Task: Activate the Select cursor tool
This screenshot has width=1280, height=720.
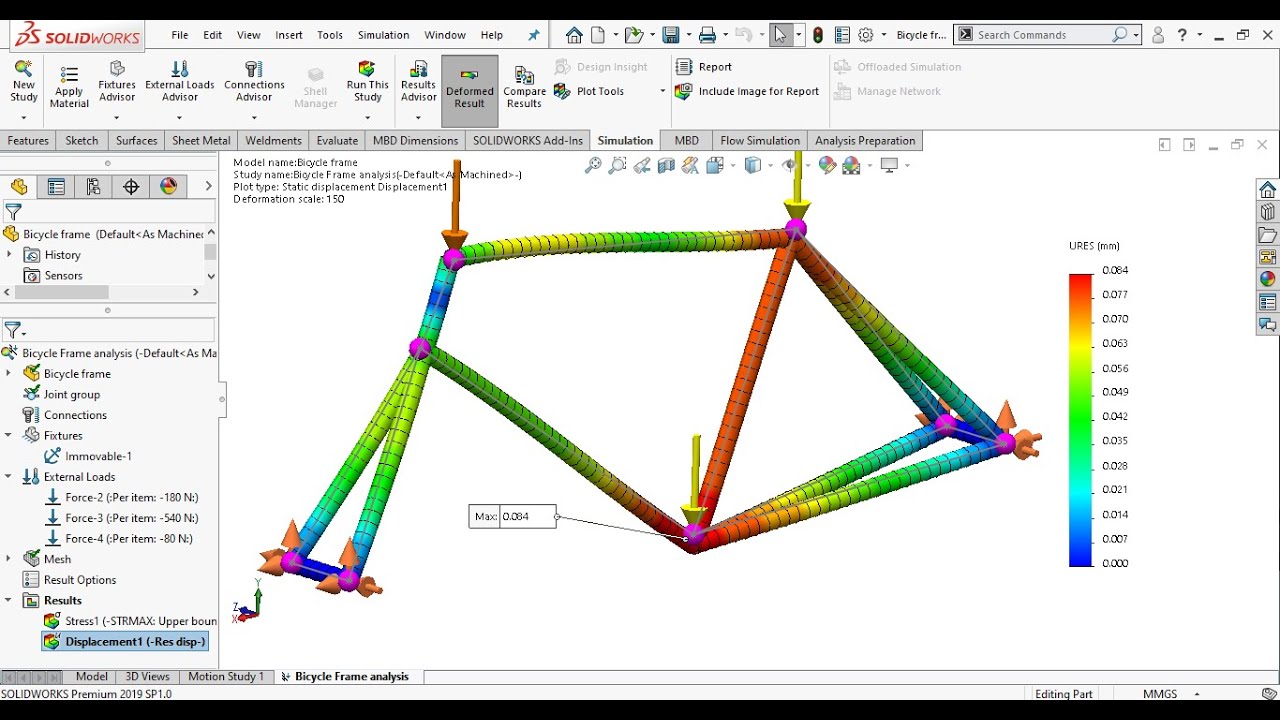Action: click(780, 35)
